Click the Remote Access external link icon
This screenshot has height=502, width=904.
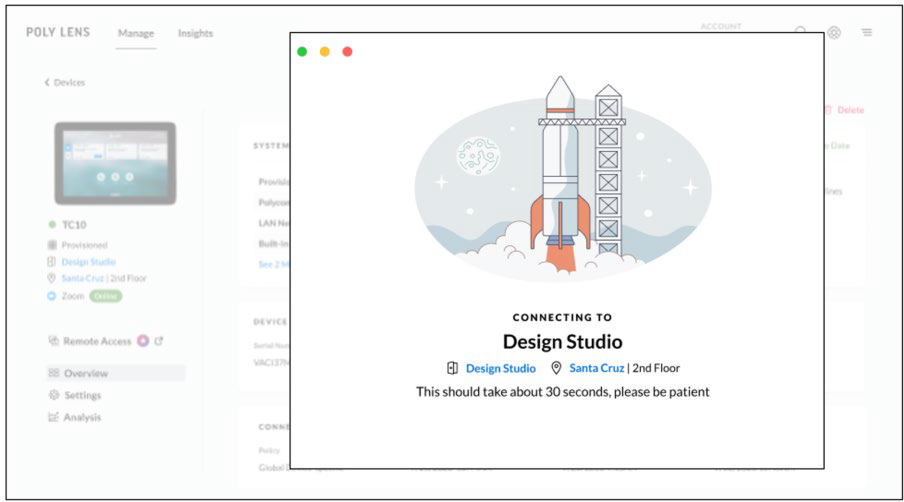point(159,341)
